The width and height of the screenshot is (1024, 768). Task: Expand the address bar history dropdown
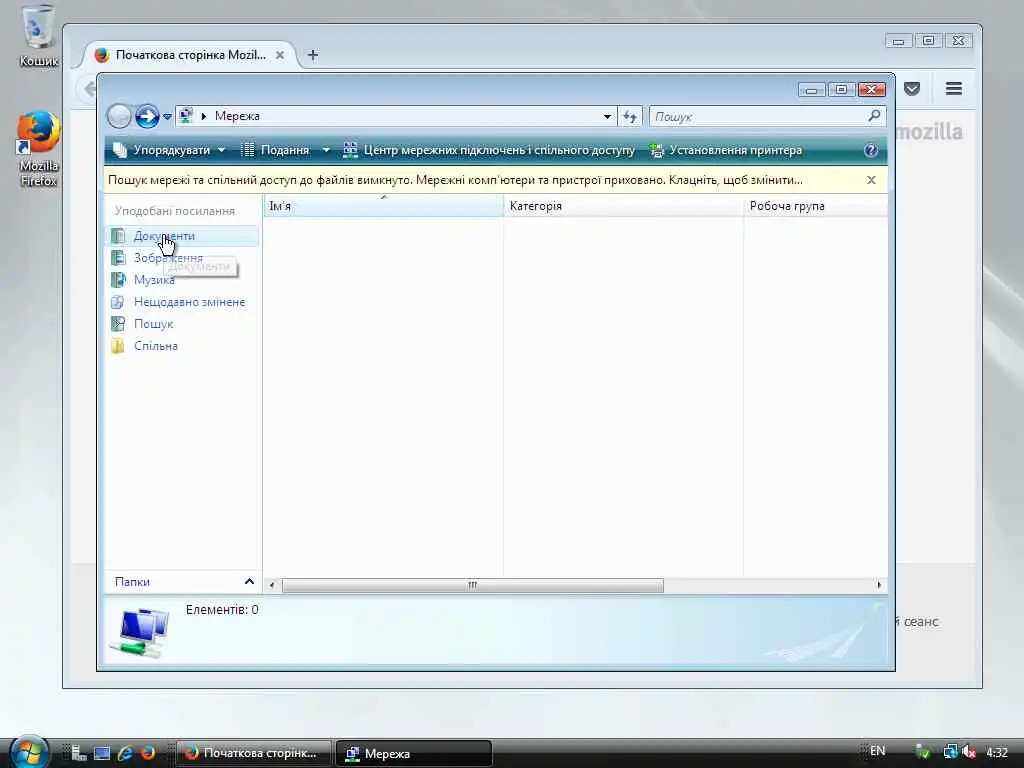(x=607, y=116)
